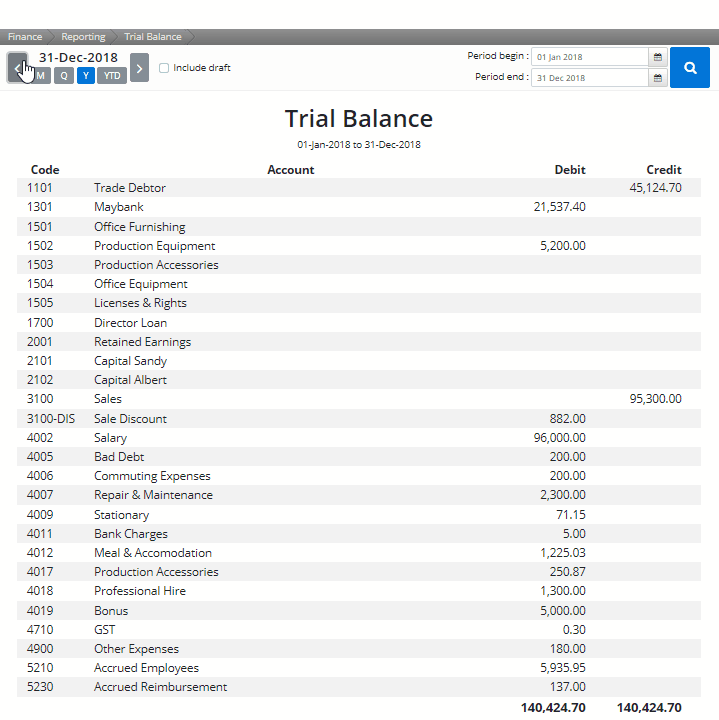Click the Repair & Maintenance account
The width and height of the screenshot is (719, 720).
(153, 495)
